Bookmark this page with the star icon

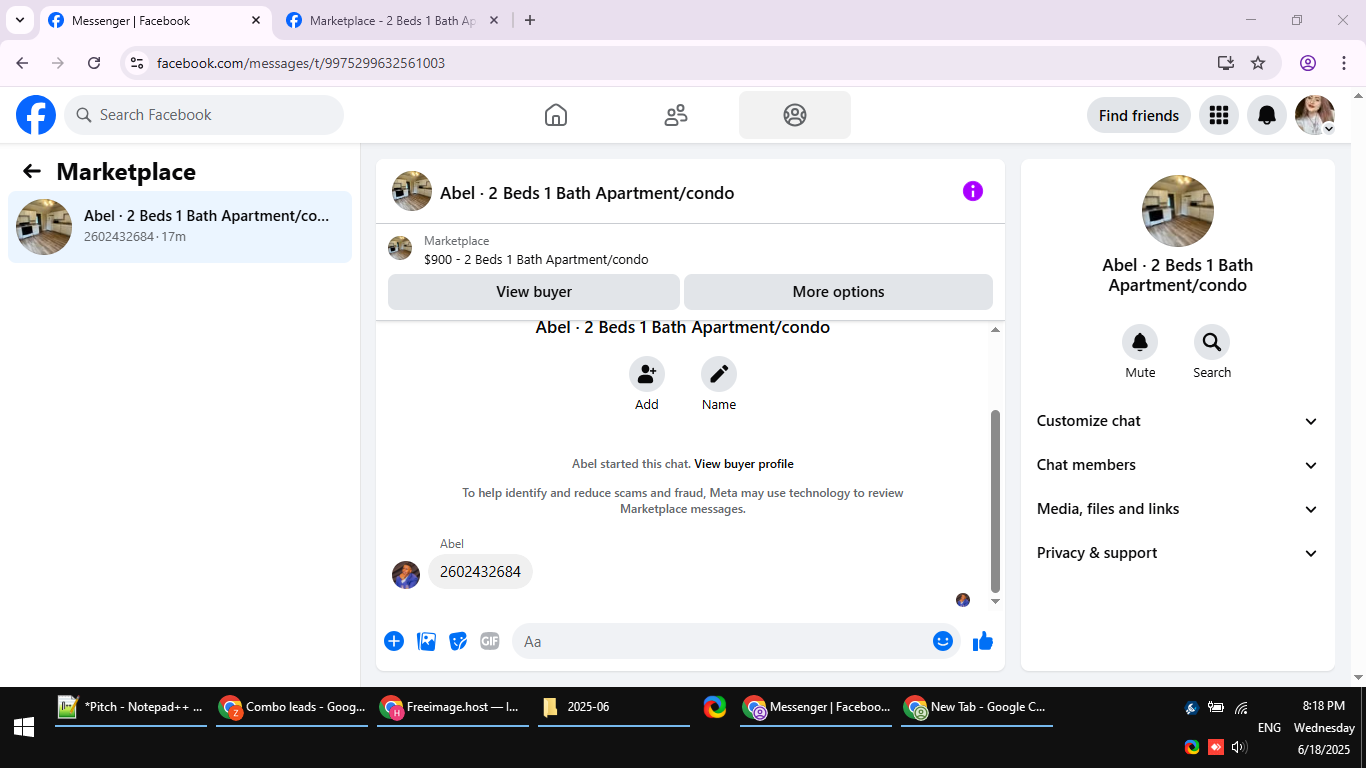pos(1258,63)
